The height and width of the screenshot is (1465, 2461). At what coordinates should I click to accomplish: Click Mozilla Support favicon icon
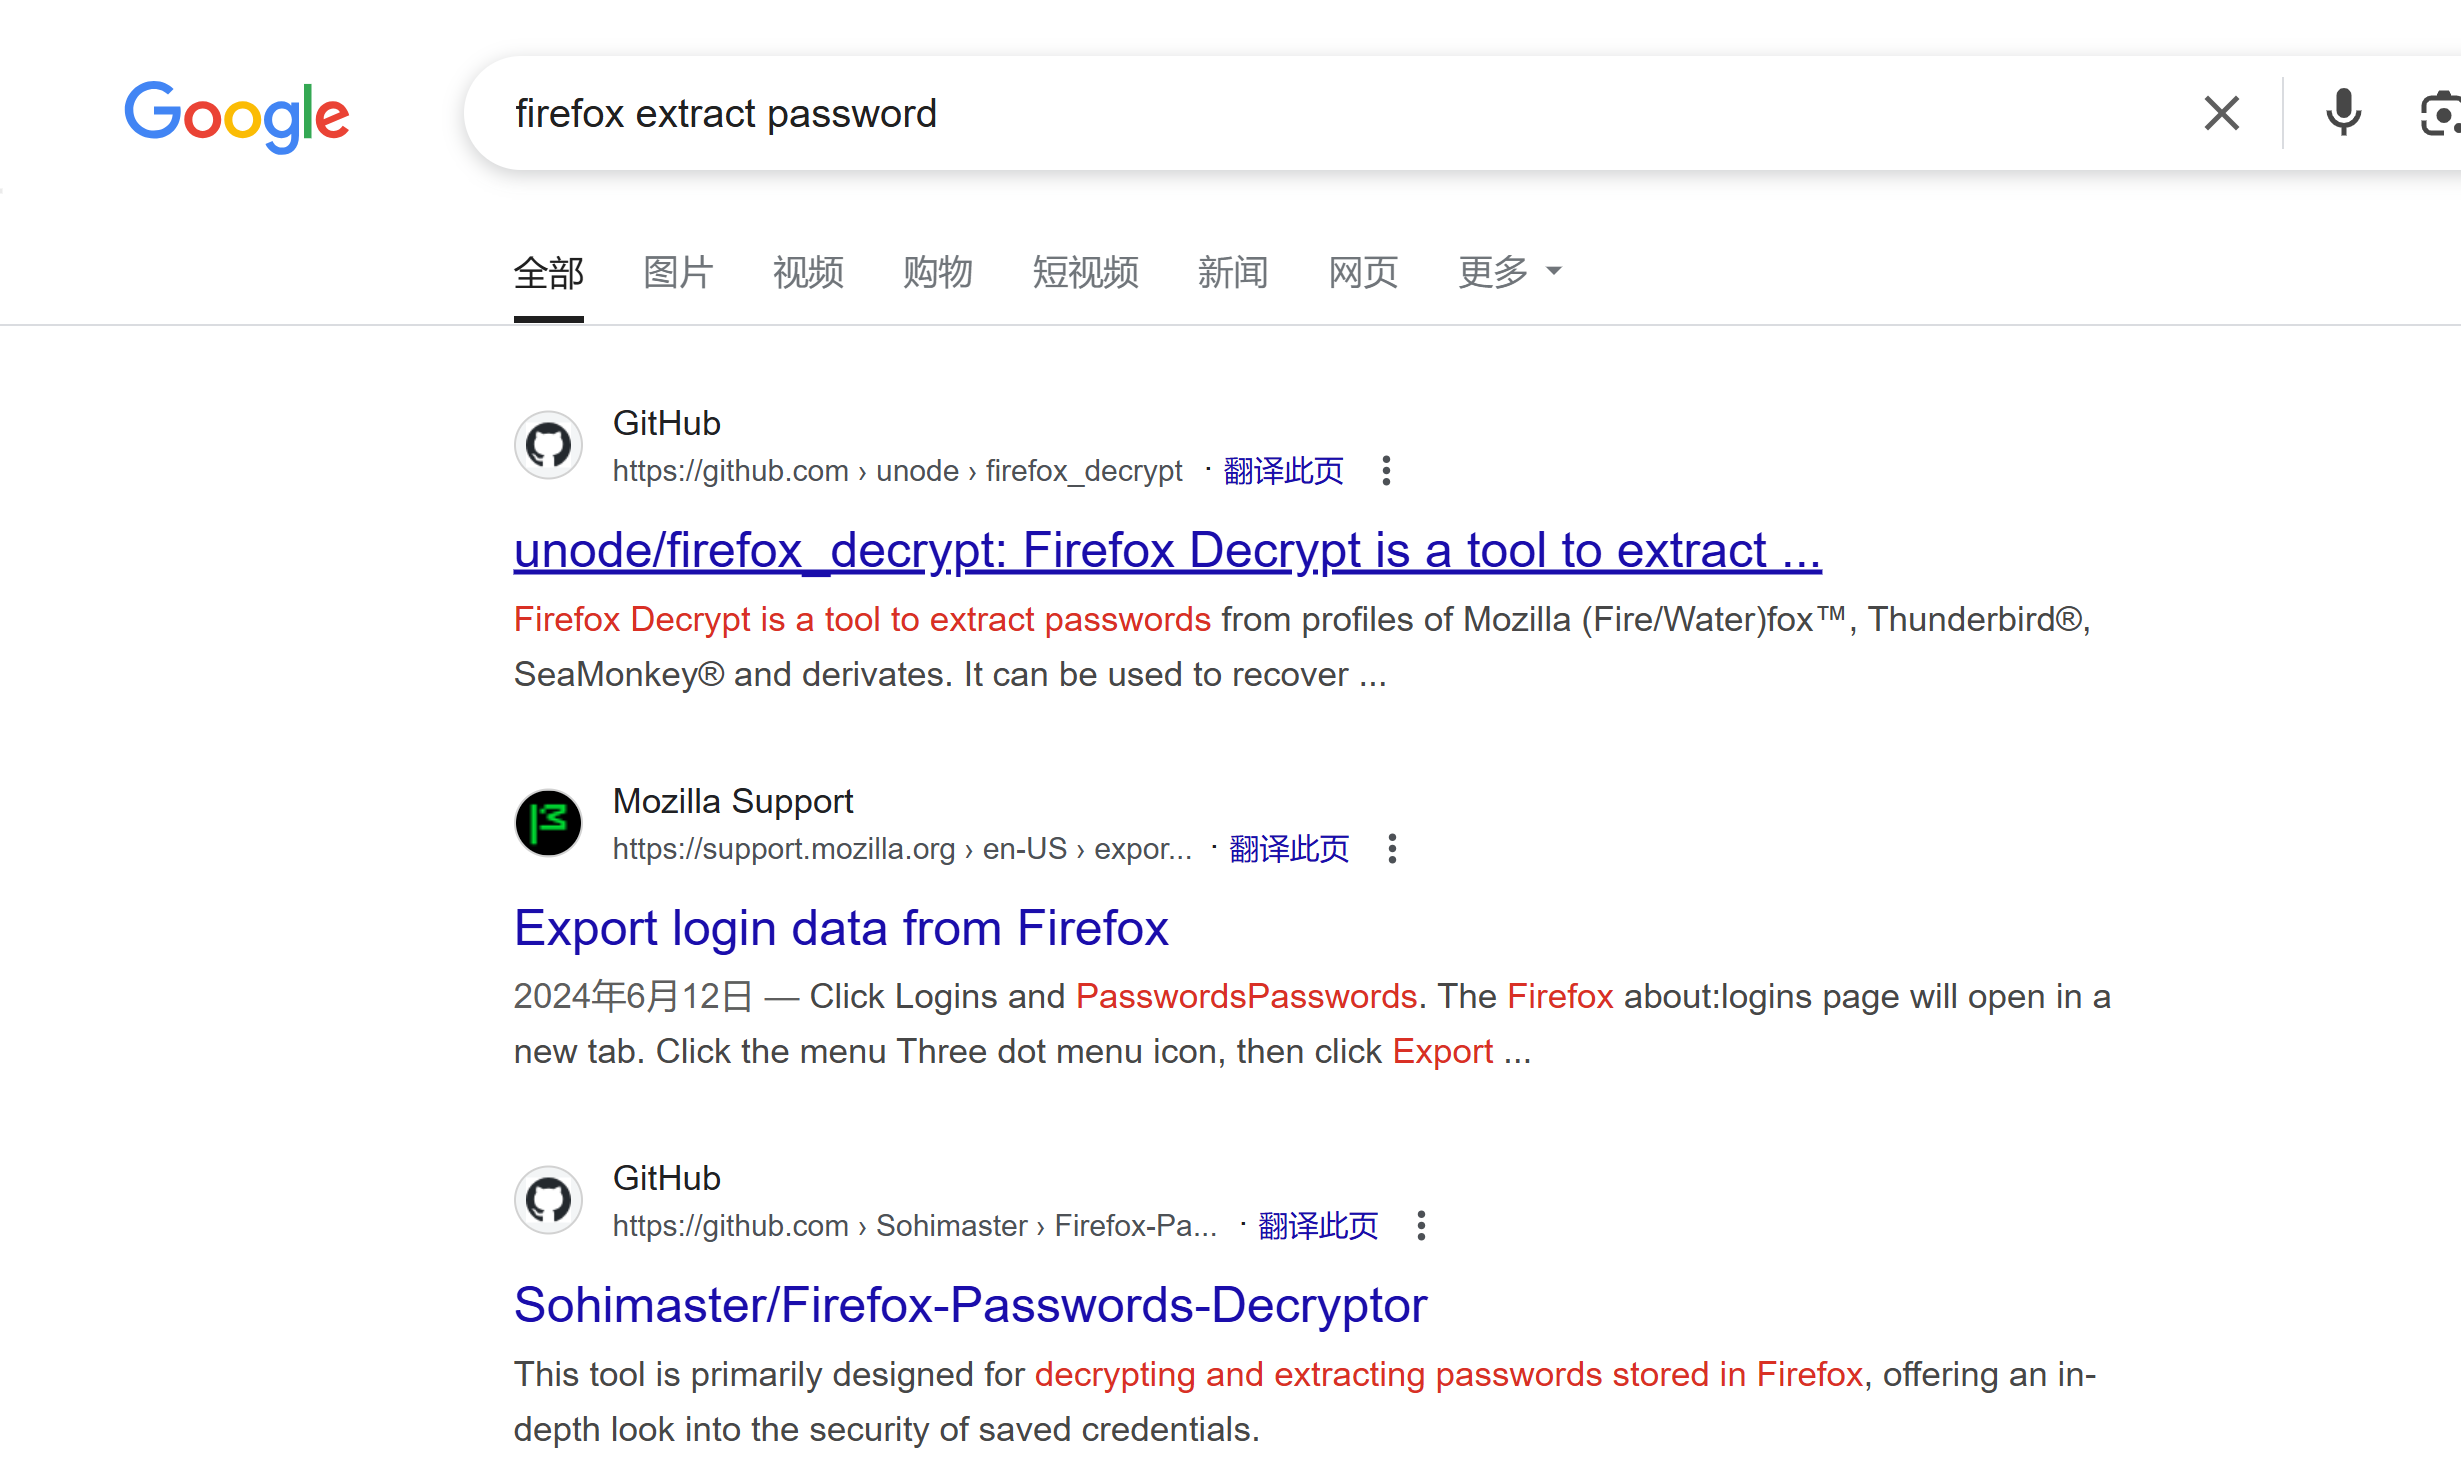click(549, 823)
